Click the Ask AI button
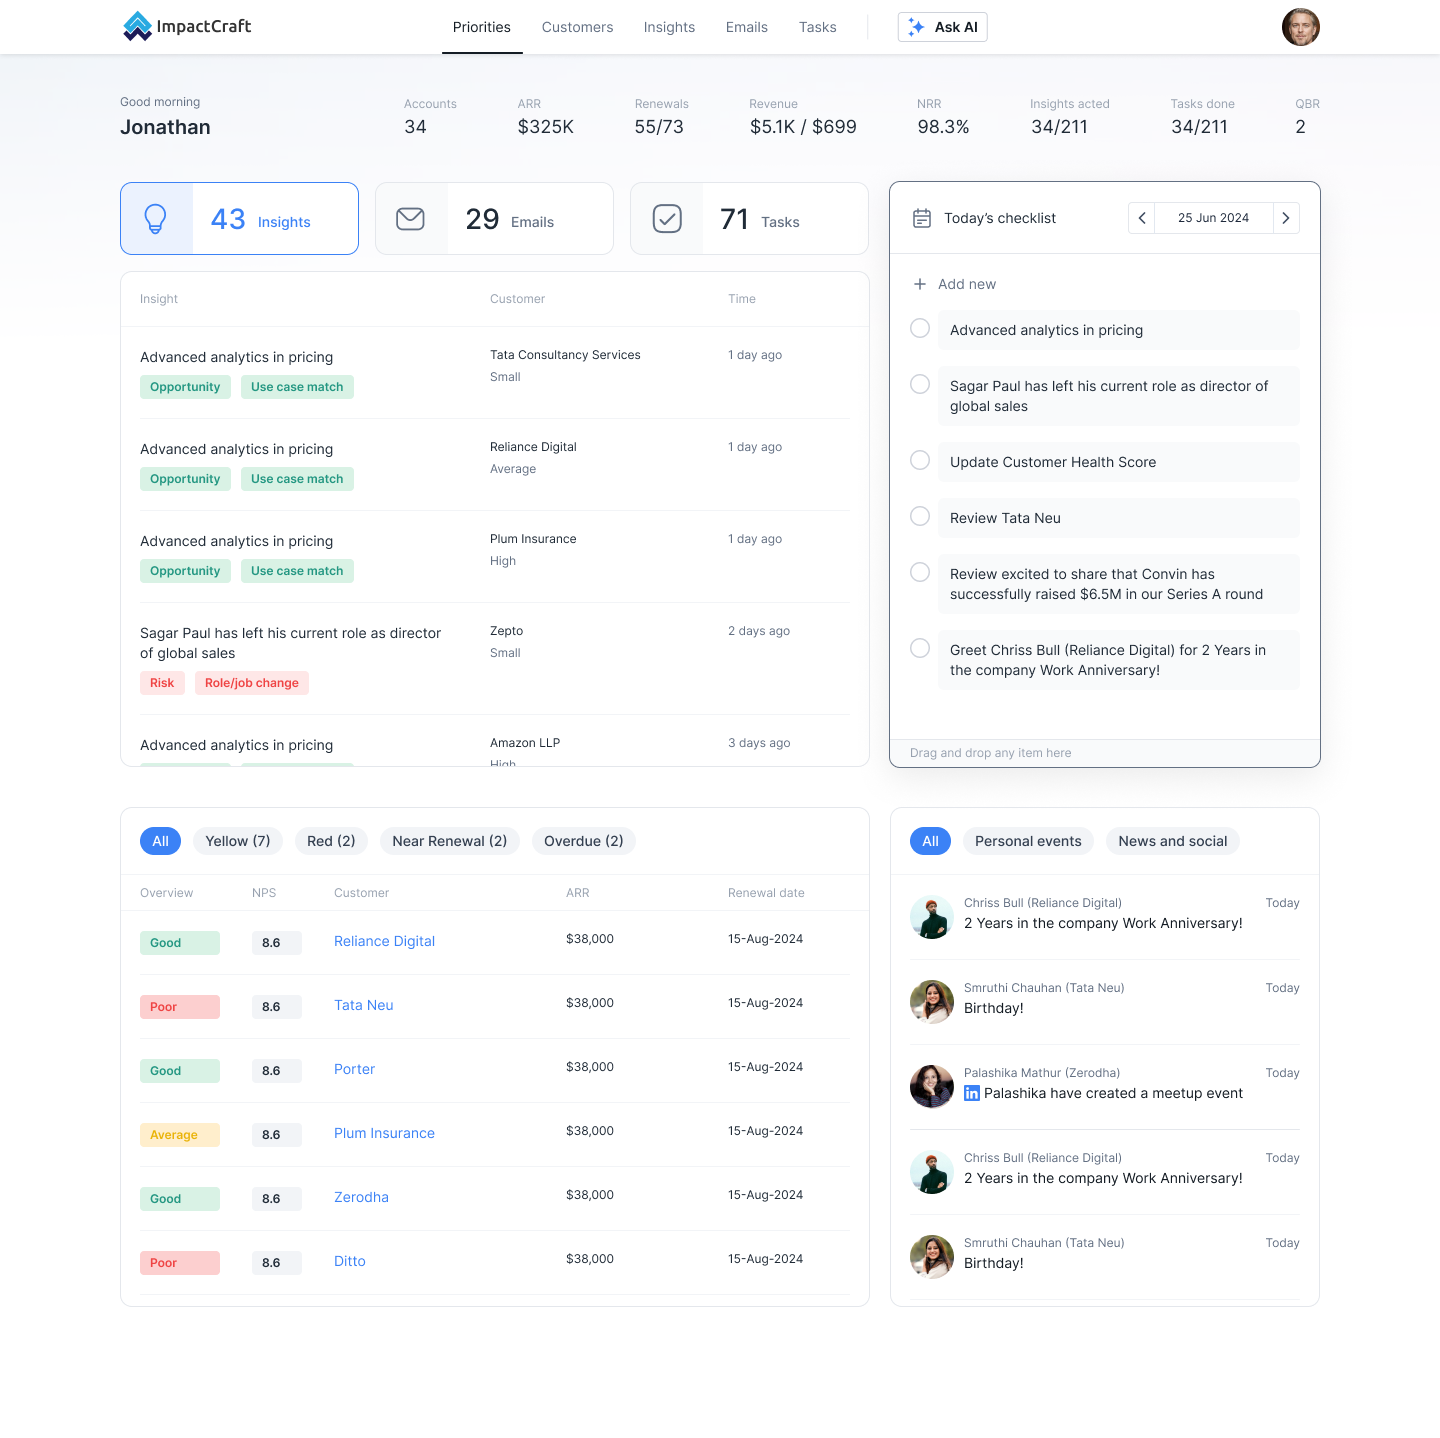This screenshot has height=1438, width=1440. [x=943, y=27]
